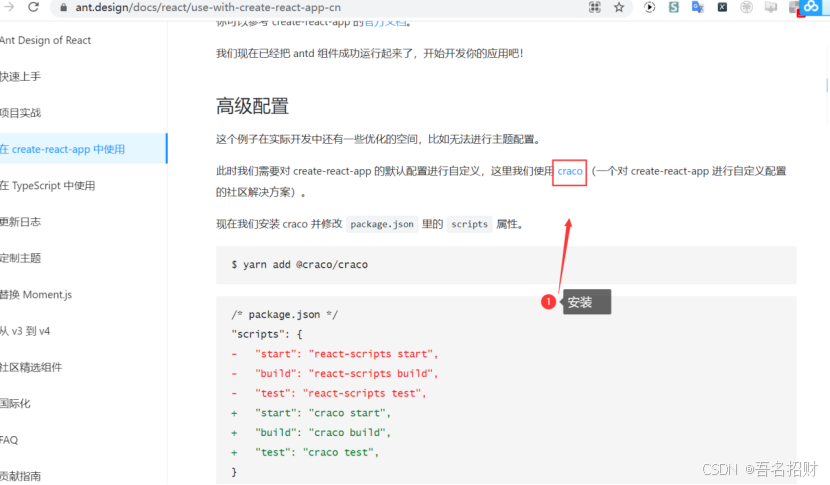Open 贡献指南 in the sidebar
Image resolution: width=830 pixels, height=485 pixels.
[20, 476]
